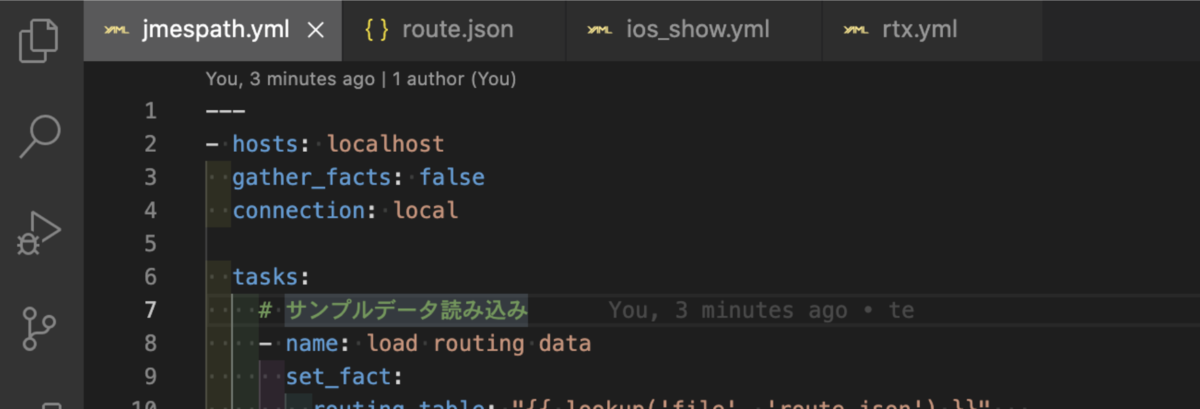
Task: Click line number 6 in gutter
Action: coord(150,276)
